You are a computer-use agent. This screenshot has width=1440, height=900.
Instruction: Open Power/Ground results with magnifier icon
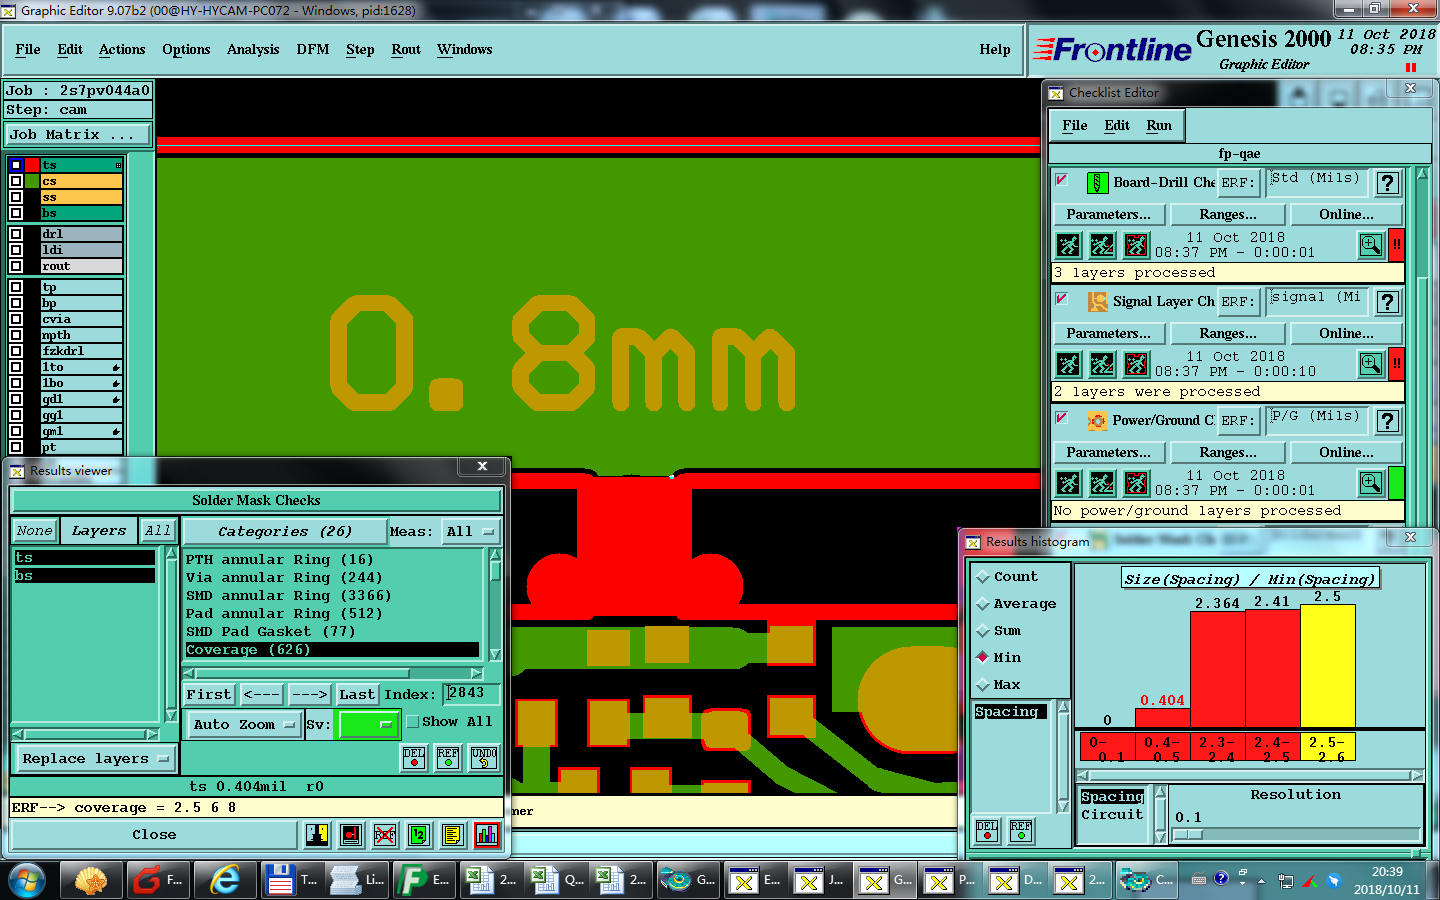[1371, 483]
